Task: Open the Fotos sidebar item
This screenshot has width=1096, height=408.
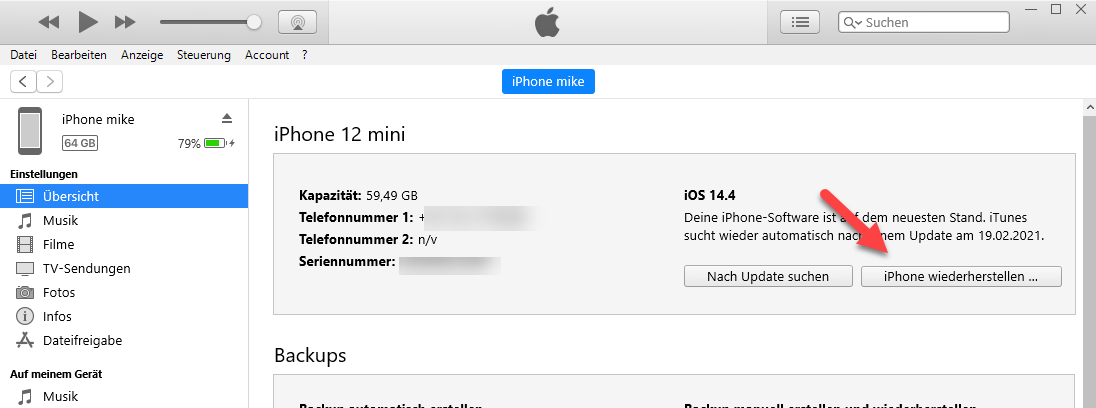Action: click(x=59, y=292)
